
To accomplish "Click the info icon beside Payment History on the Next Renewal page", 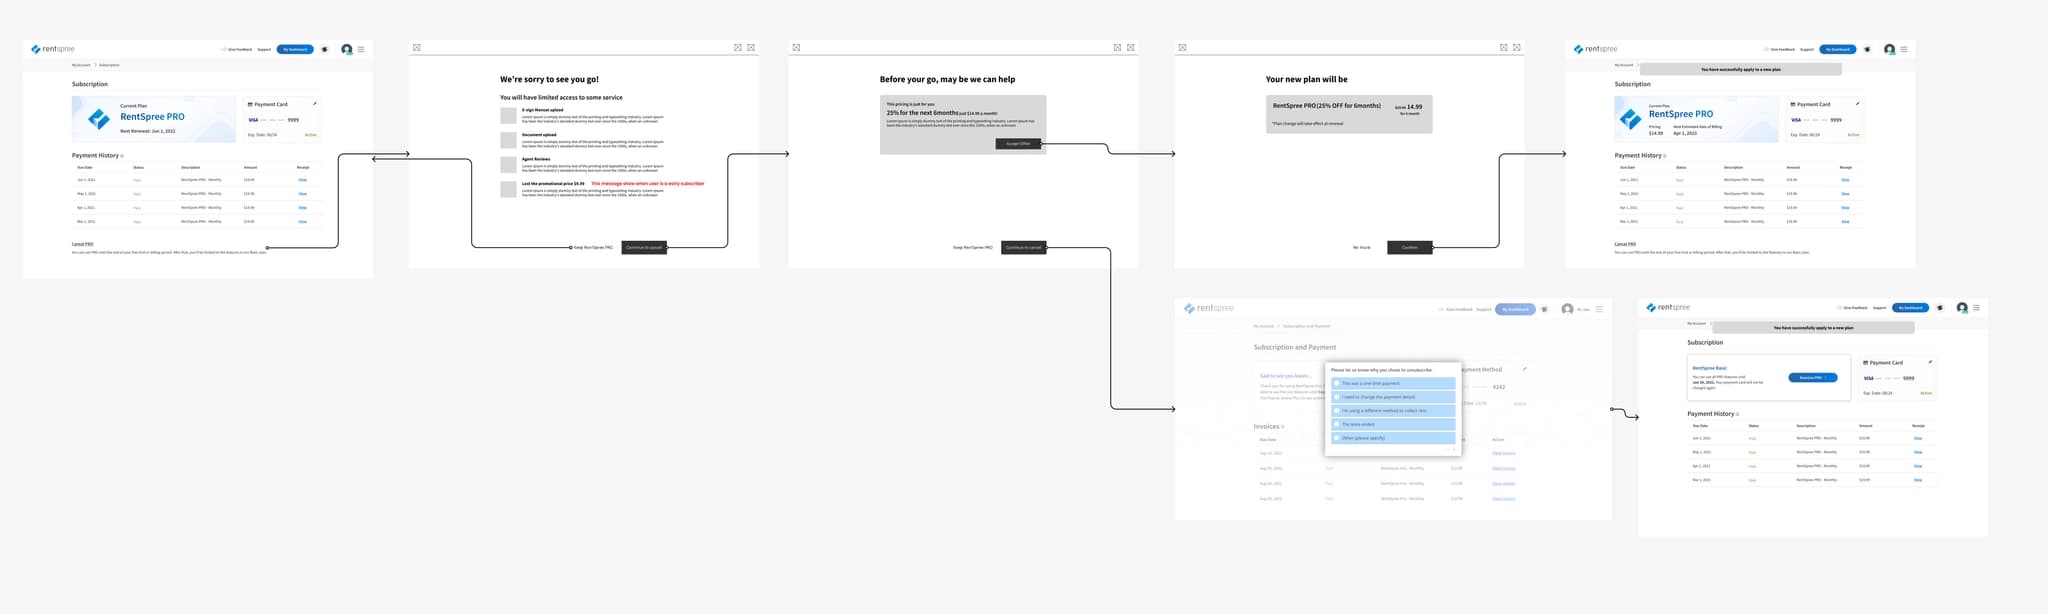I will pyautogui.click(x=122, y=156).
